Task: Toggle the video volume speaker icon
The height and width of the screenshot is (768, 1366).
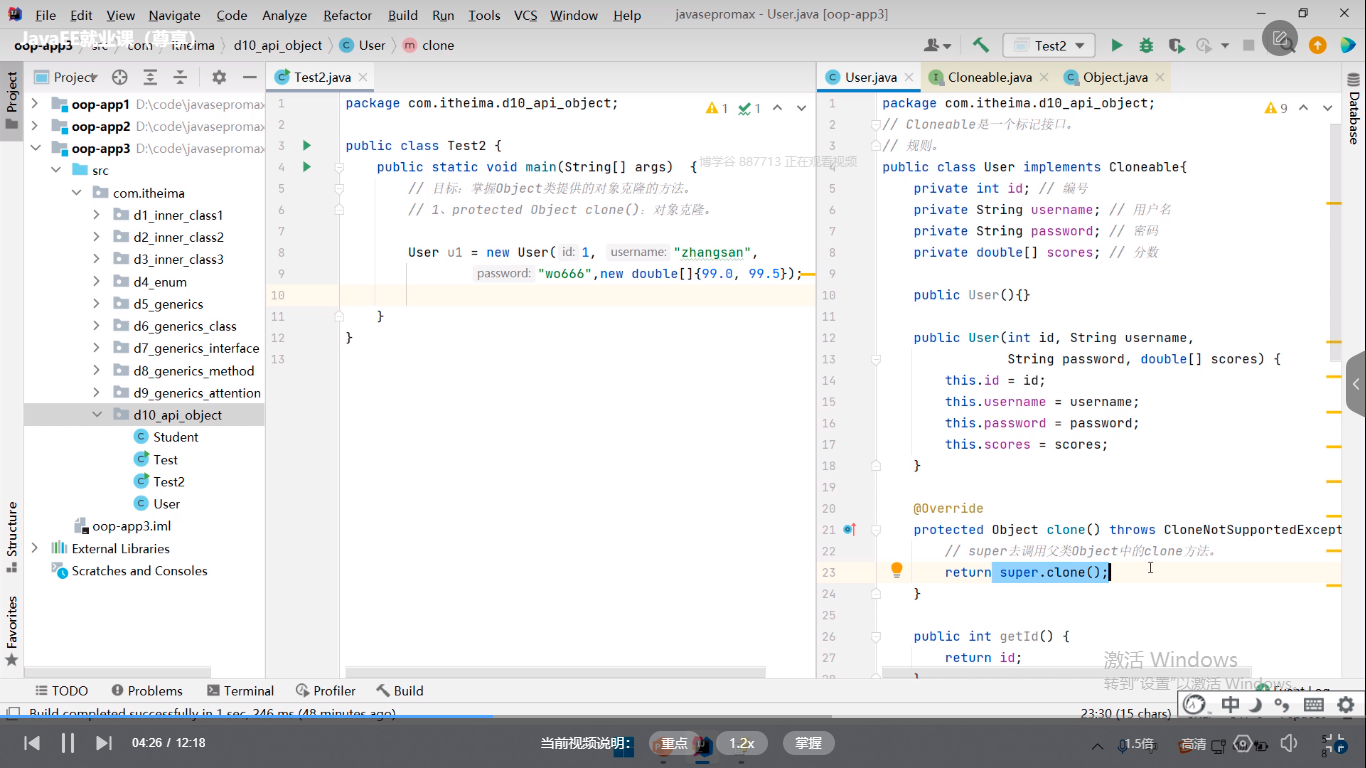Action: [1289, 743]
